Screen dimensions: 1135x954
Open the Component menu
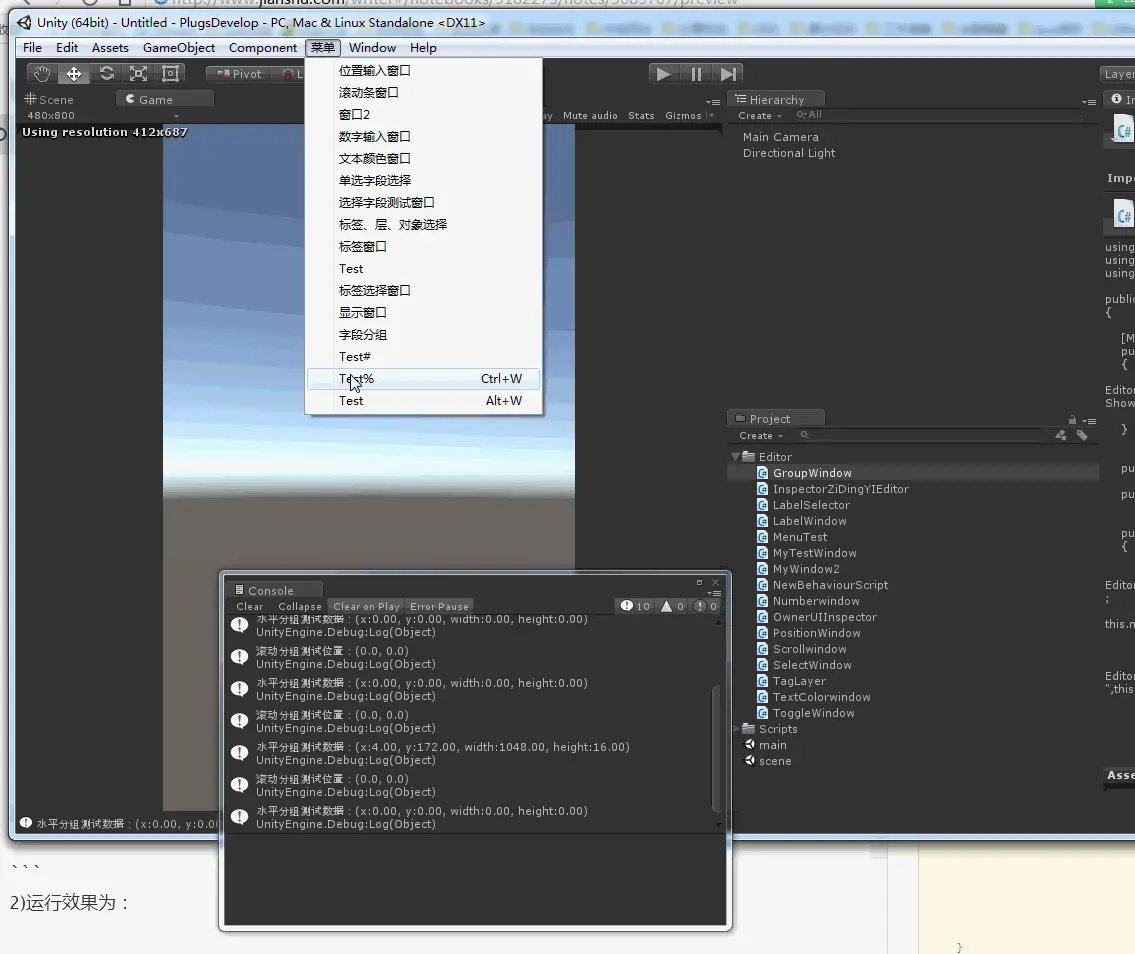click(263, 48)
